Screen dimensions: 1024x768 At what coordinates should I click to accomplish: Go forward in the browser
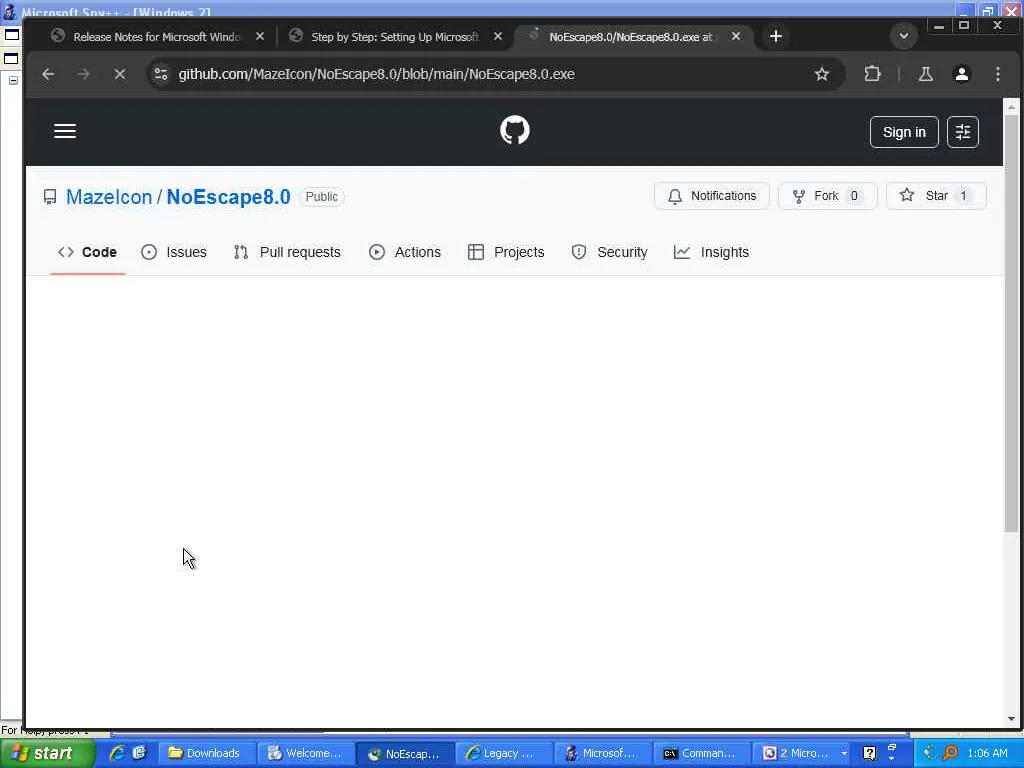click(x=84, y=74)
